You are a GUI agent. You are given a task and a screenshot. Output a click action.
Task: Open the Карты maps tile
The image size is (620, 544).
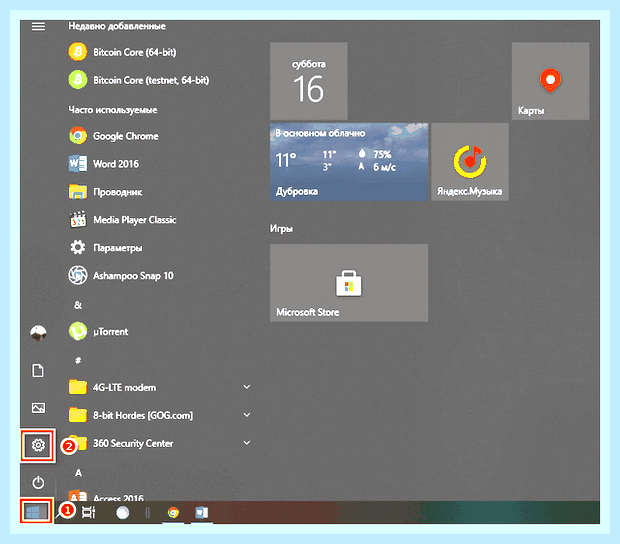click(x=550, y=81)
